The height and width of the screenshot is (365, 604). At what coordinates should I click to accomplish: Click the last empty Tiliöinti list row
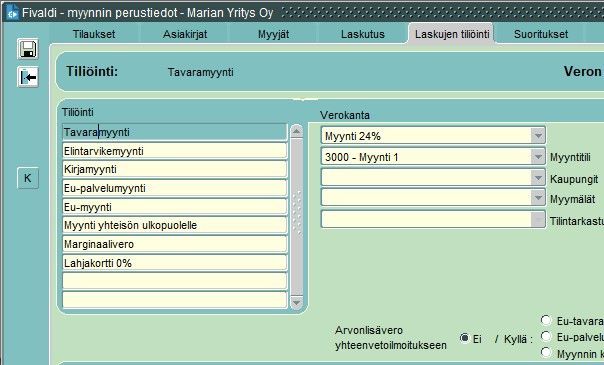[x=174, y=300]
